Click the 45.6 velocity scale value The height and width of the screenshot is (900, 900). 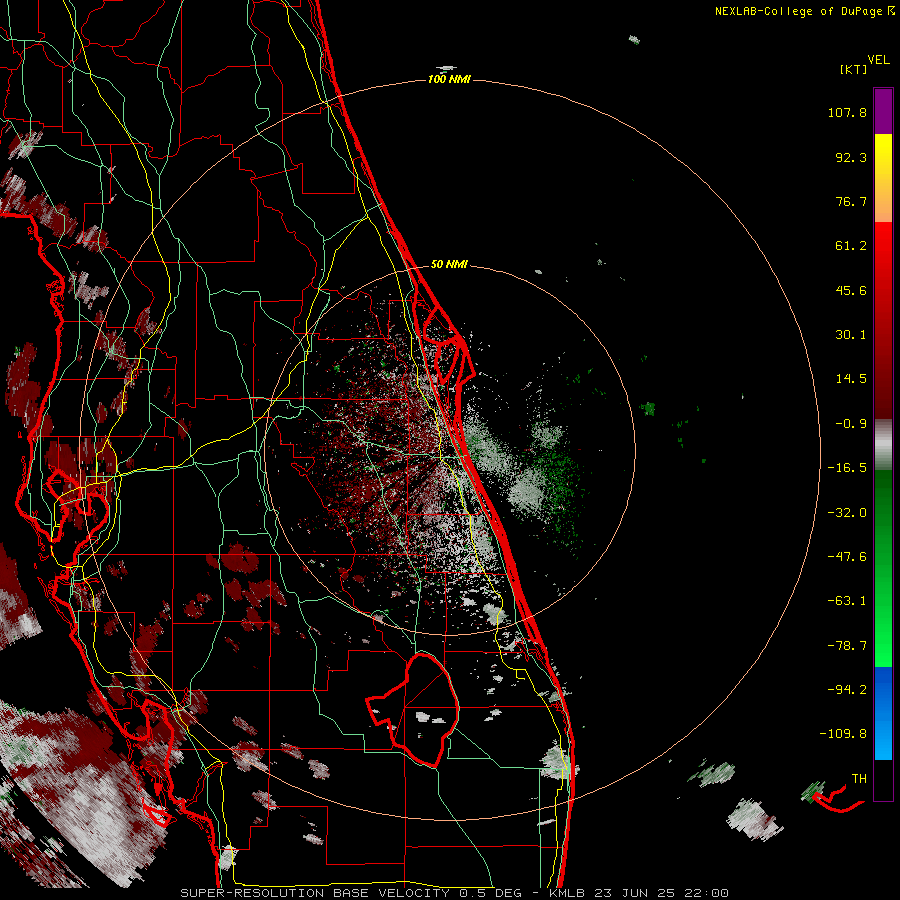click(851, 290)
